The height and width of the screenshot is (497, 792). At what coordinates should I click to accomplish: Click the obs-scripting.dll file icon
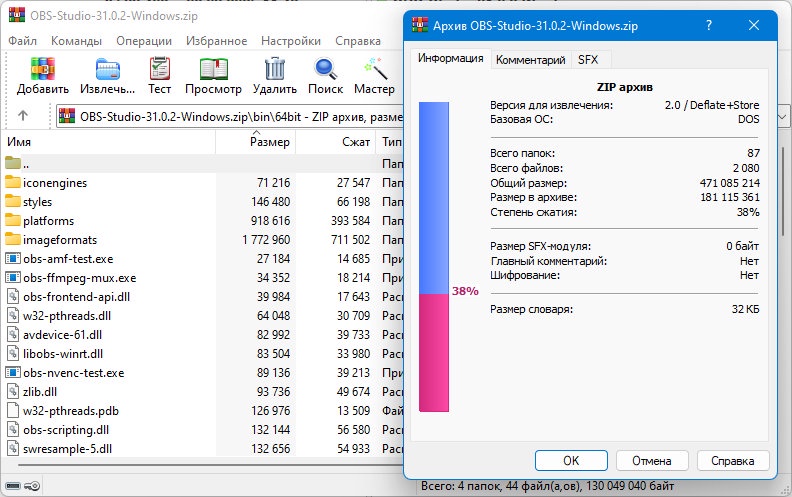pos(13,430)
